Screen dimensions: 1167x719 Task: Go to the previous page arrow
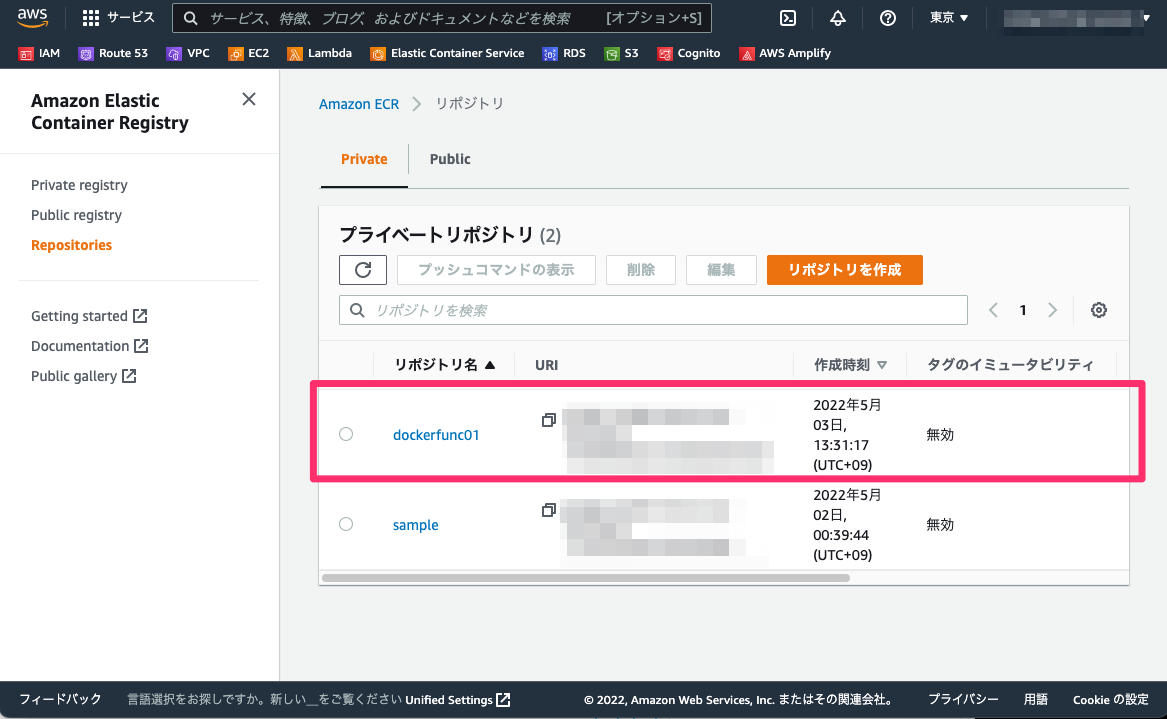tap(993, 310)
